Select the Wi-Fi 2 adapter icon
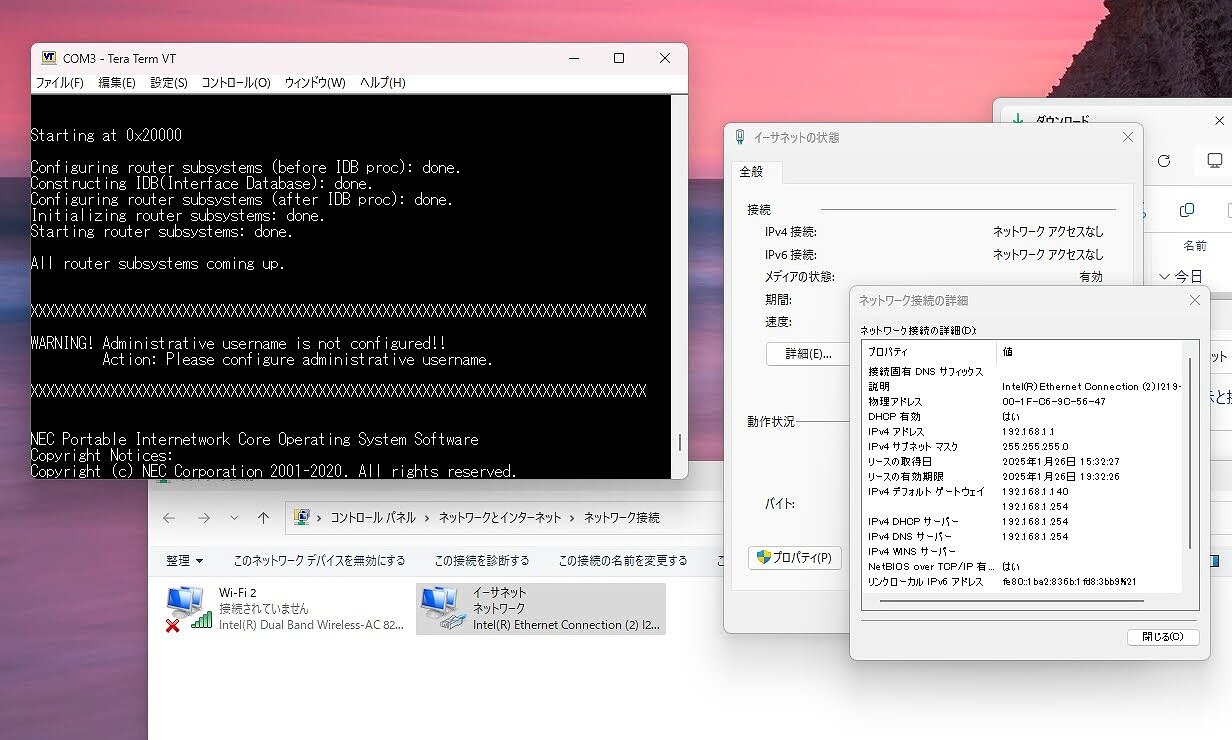The width and height of the screenshot is (1232, 740). tap(188, 608)
